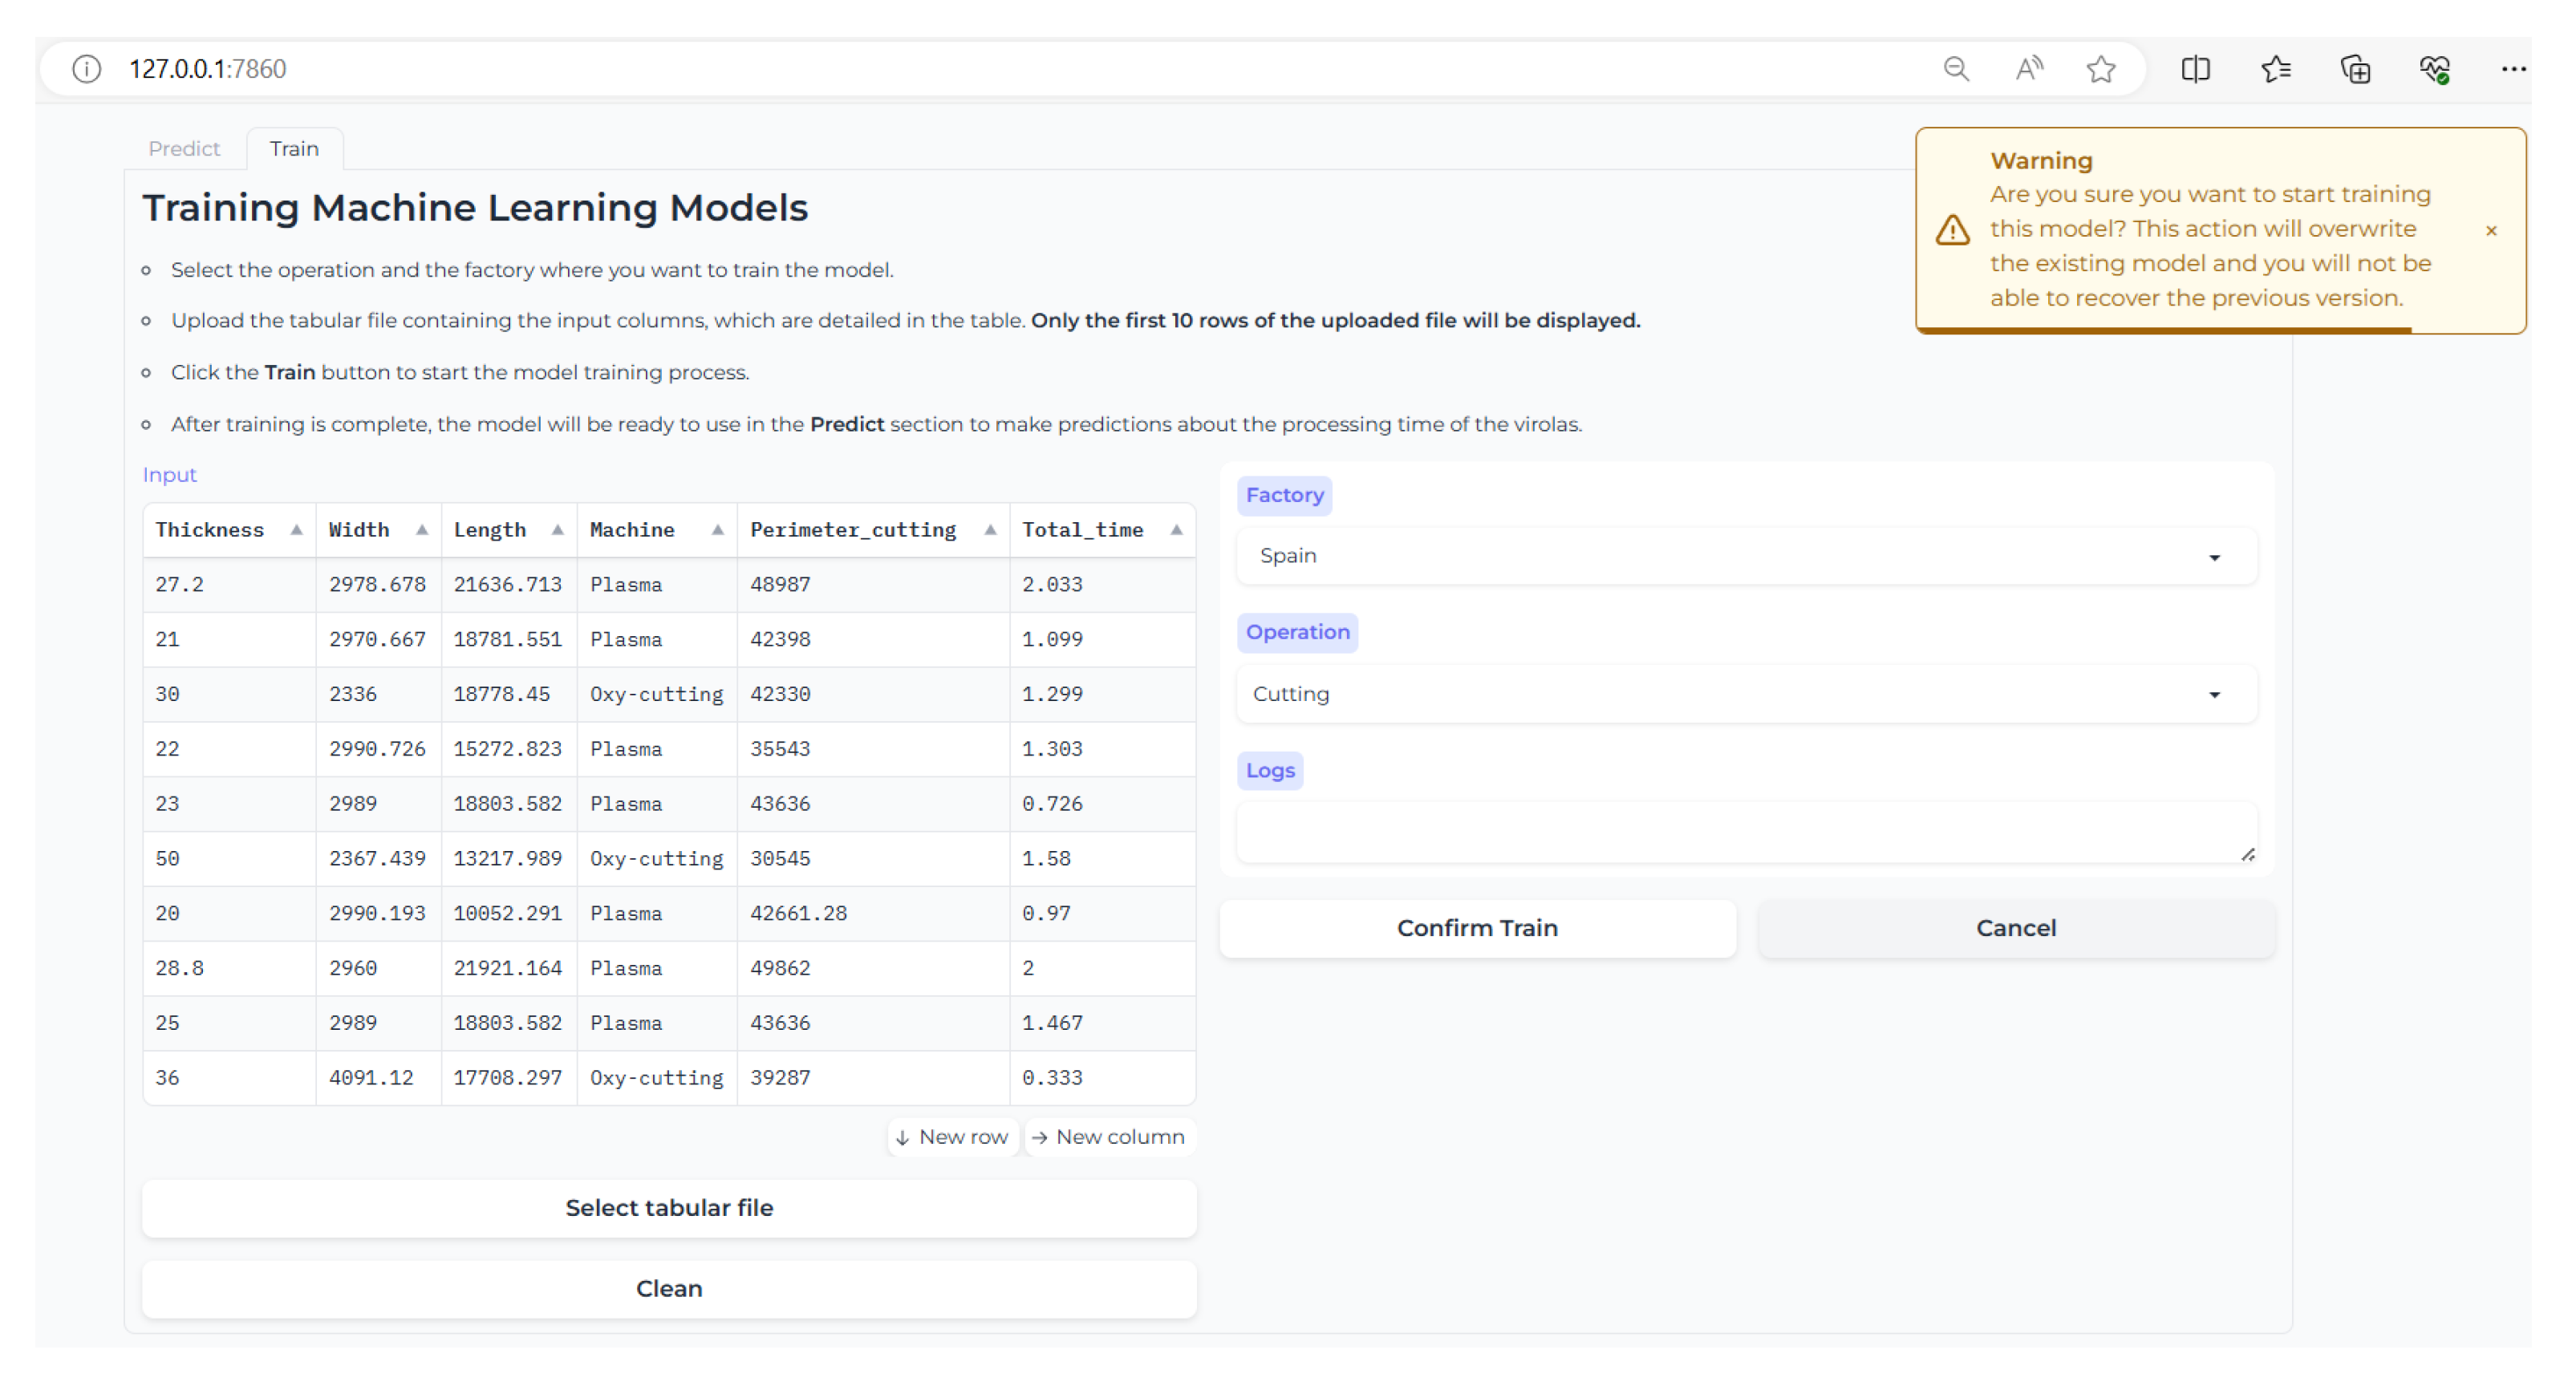Select the Train tab
The image size is (2576, 1382).
294,149
